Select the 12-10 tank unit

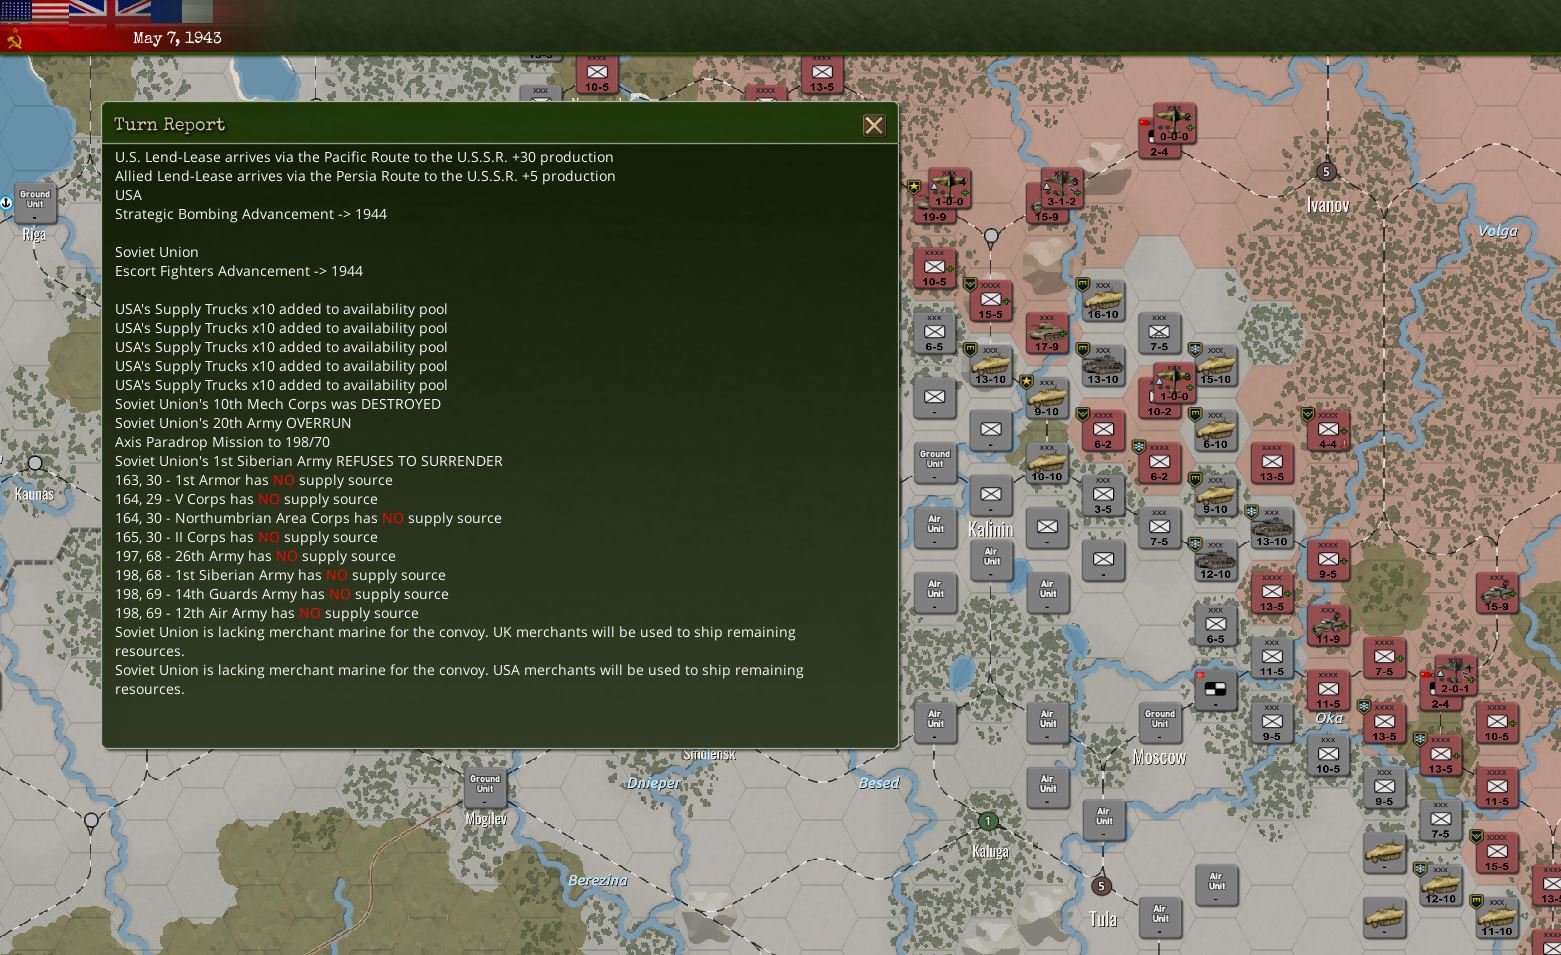(1215, 560)
